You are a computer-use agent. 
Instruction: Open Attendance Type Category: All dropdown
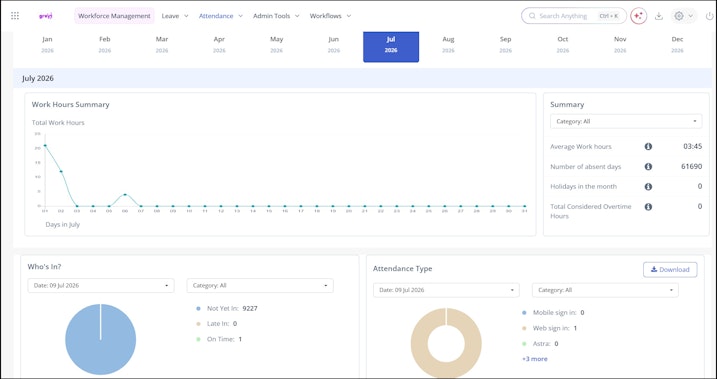tap(605, 290)
